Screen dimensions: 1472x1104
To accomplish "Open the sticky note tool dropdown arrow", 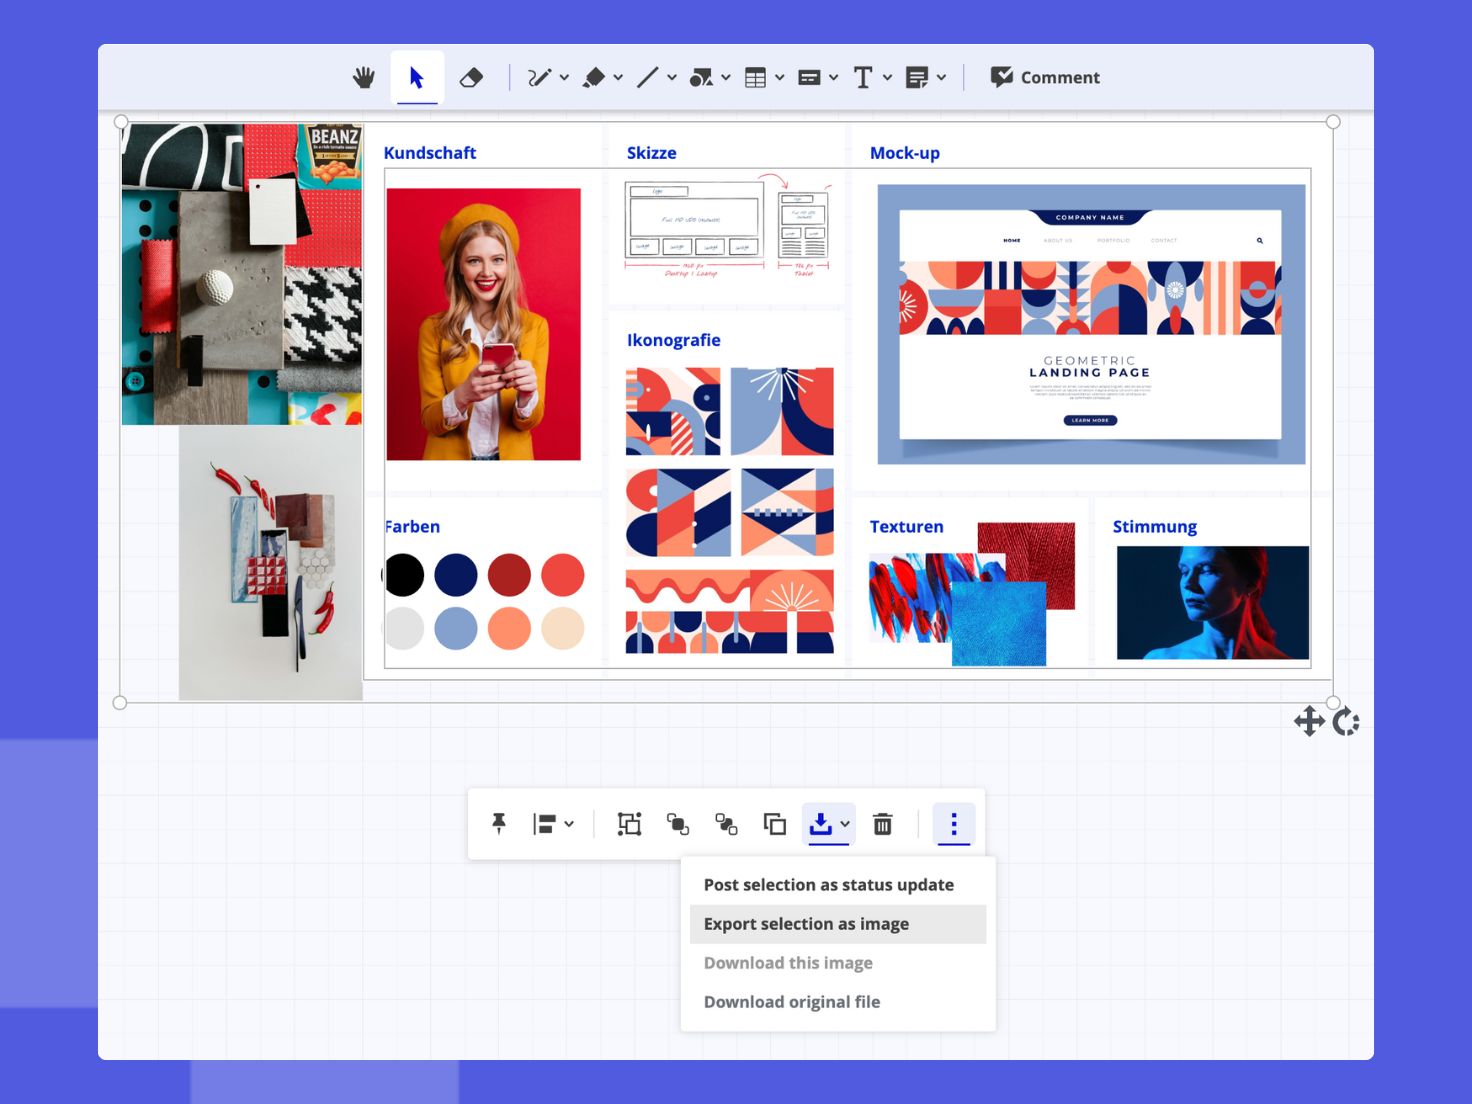I will [x=941, y=78].
